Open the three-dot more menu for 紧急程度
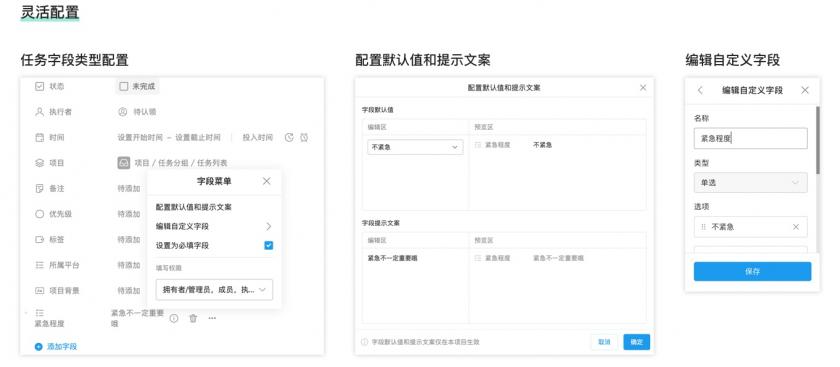Screen dimensions: 840x367 point(212,318)
